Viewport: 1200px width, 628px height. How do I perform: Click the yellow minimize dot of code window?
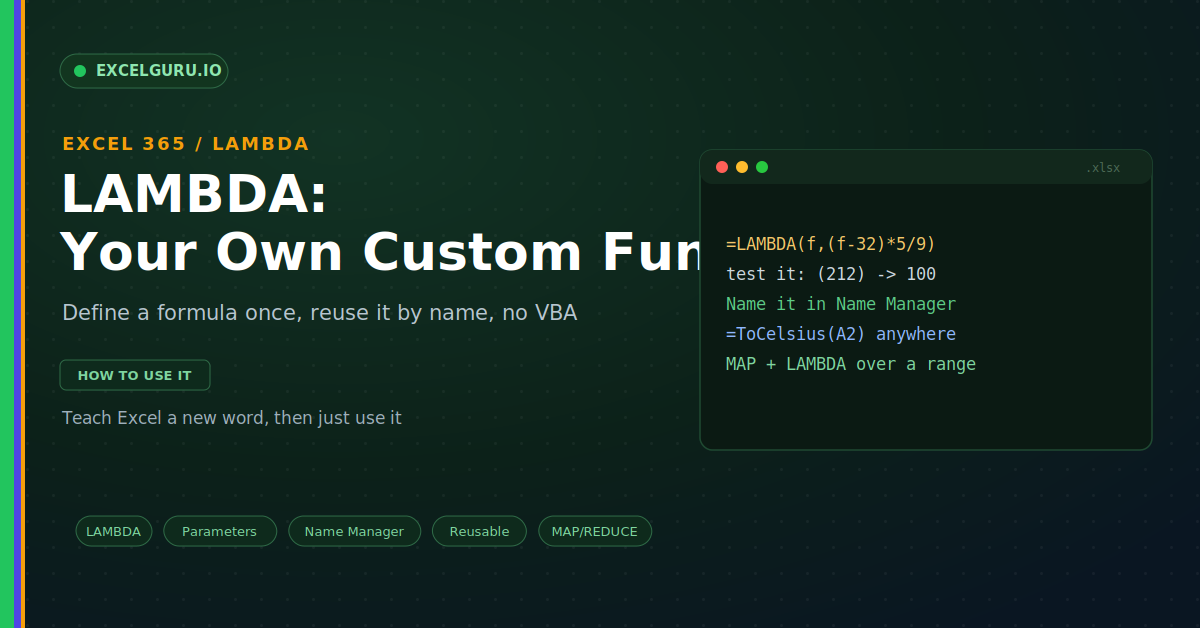(742, 167)
